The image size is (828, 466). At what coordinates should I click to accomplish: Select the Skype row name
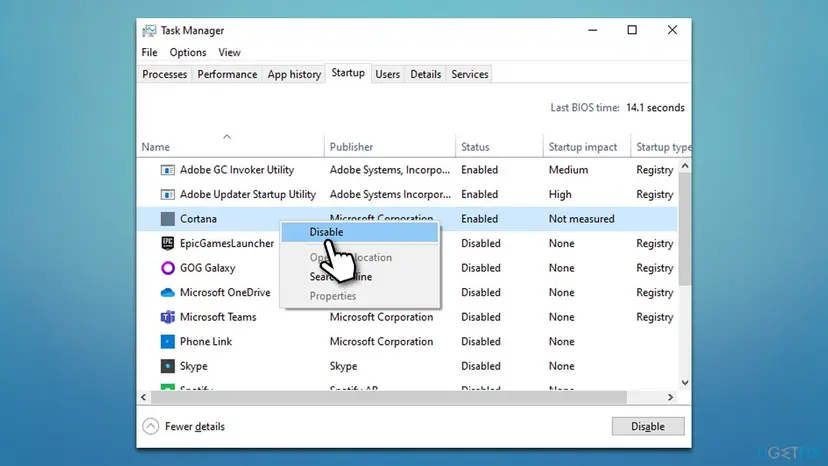pos(194,366)
